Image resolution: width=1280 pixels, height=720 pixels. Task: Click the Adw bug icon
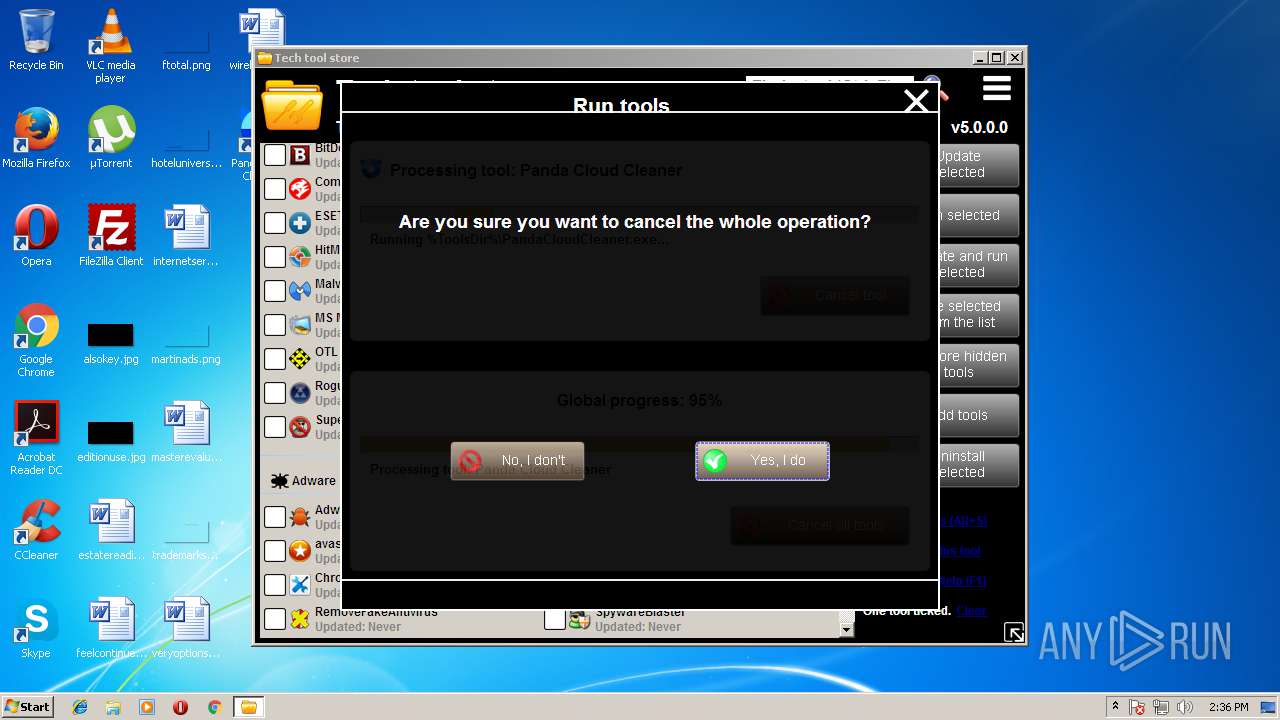click(300, 517)
